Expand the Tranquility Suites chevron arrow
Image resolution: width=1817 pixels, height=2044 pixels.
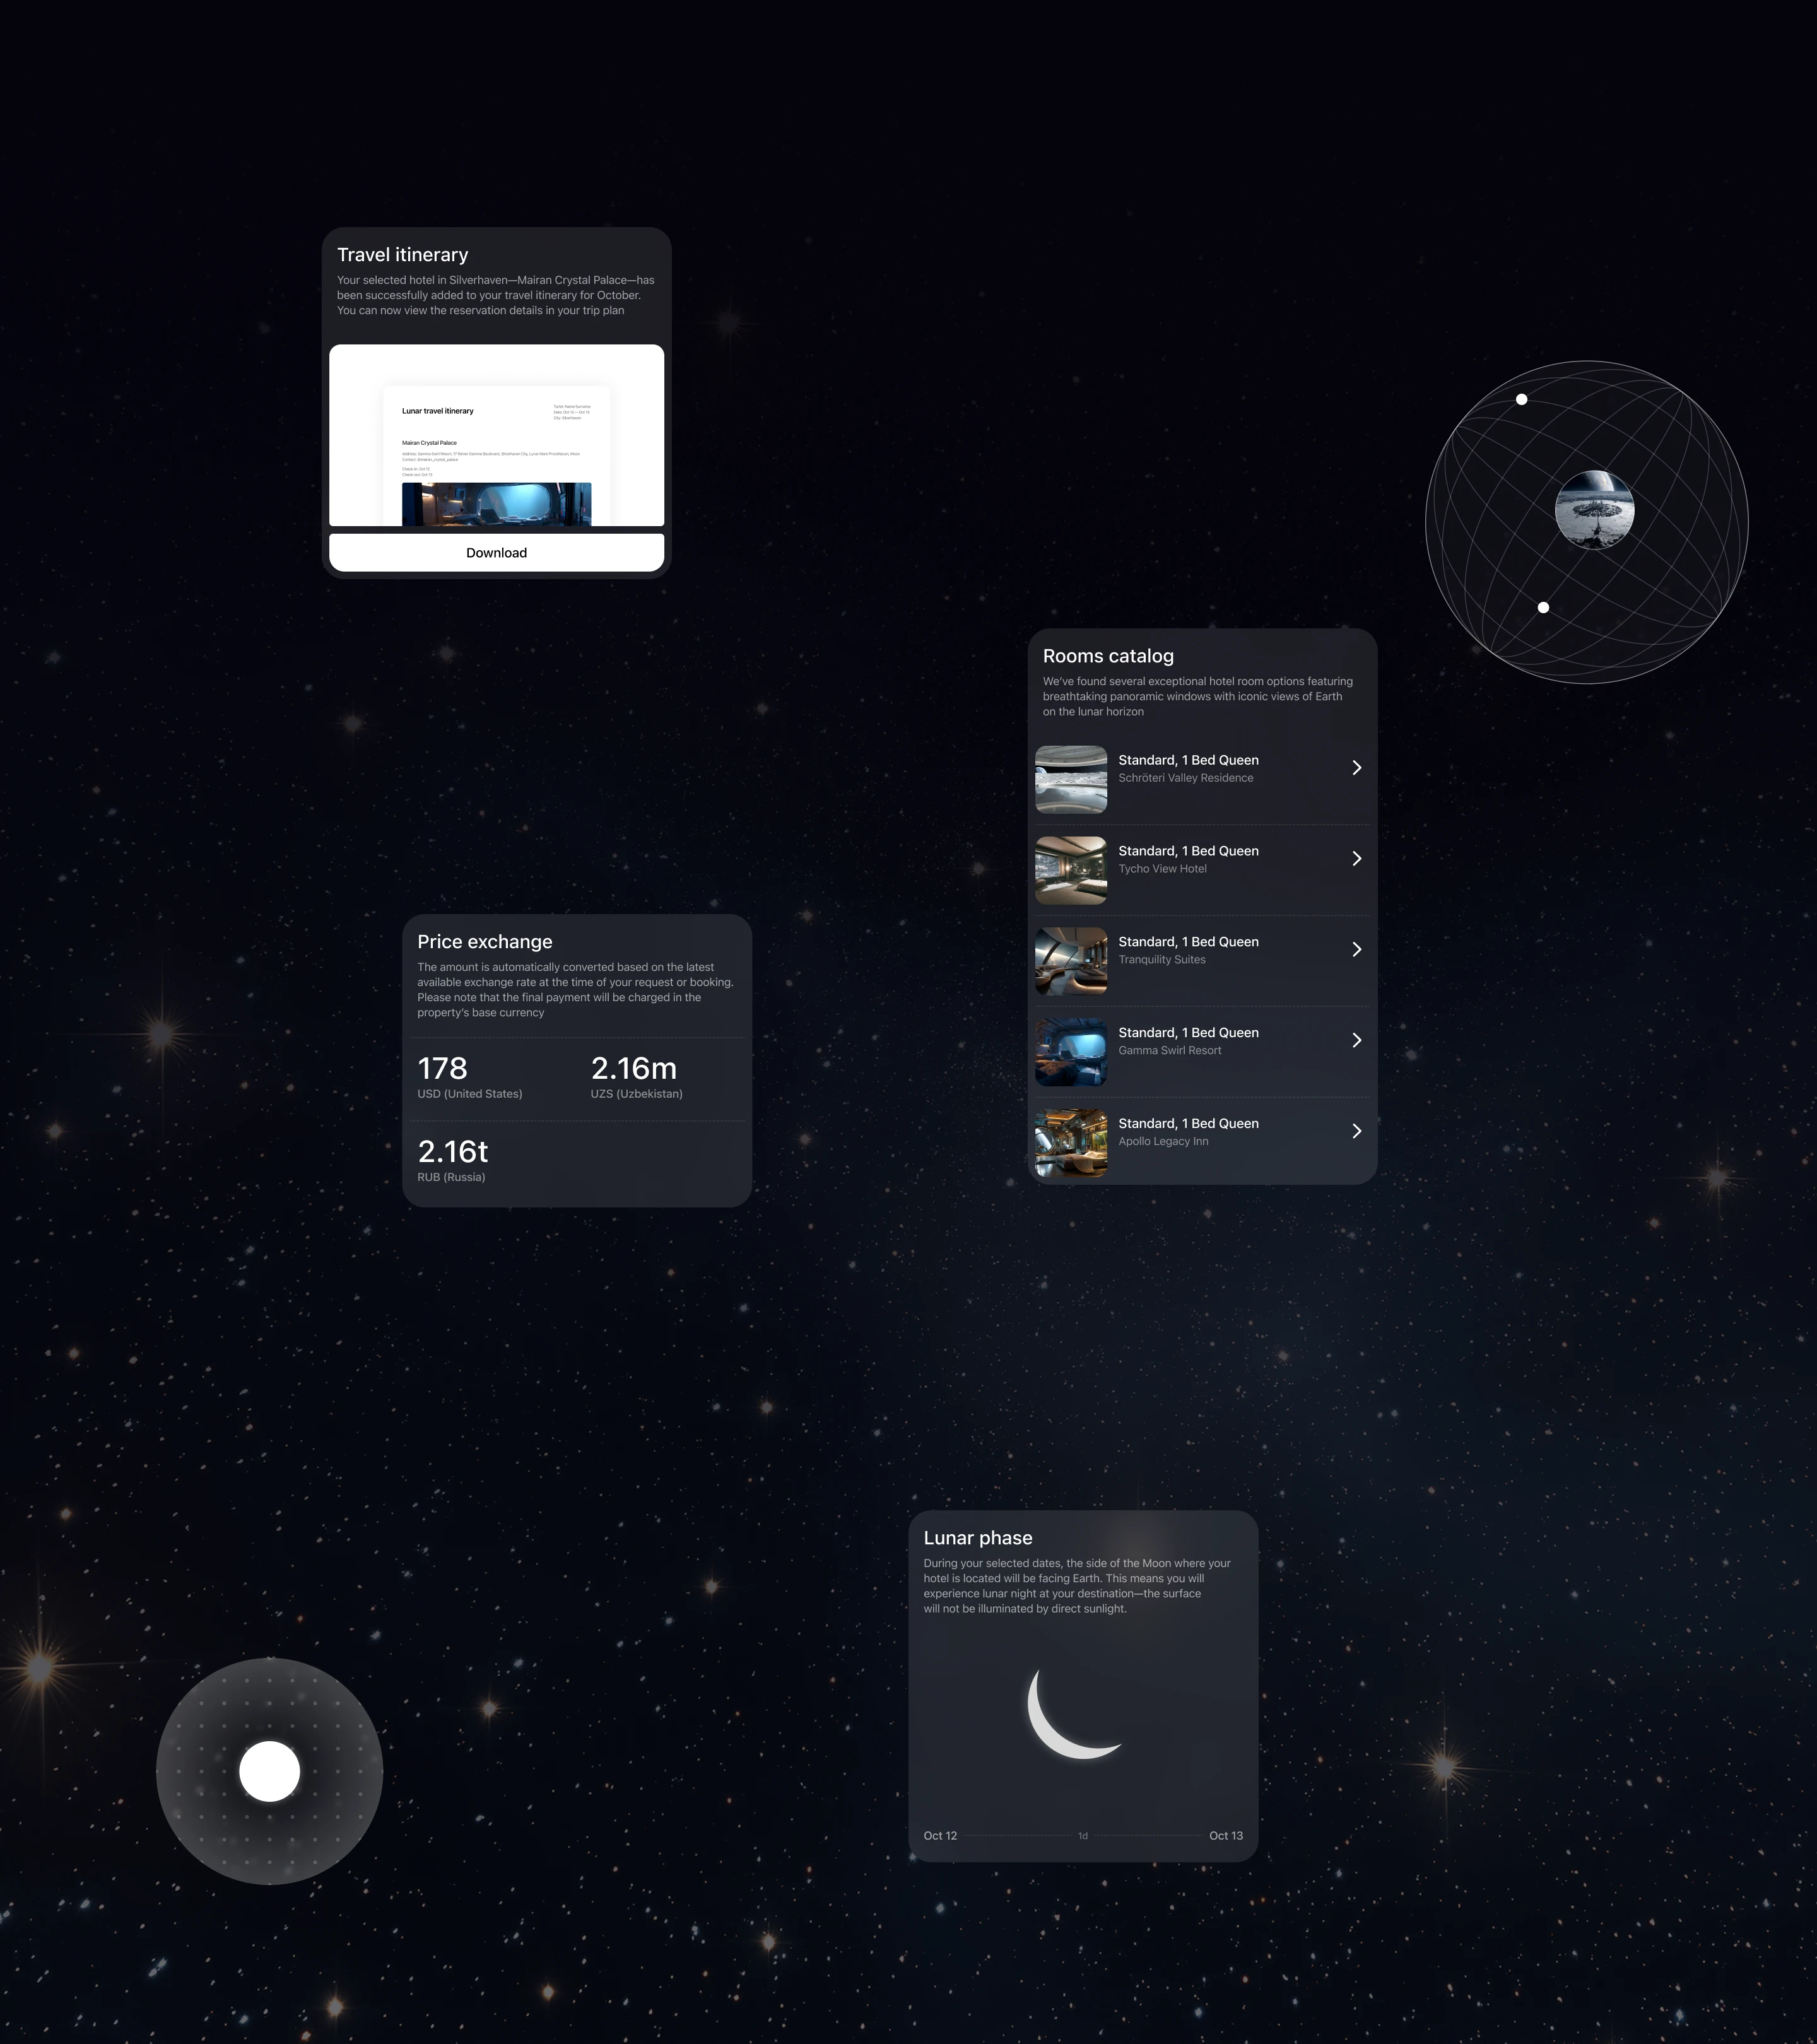(1356, 949)
